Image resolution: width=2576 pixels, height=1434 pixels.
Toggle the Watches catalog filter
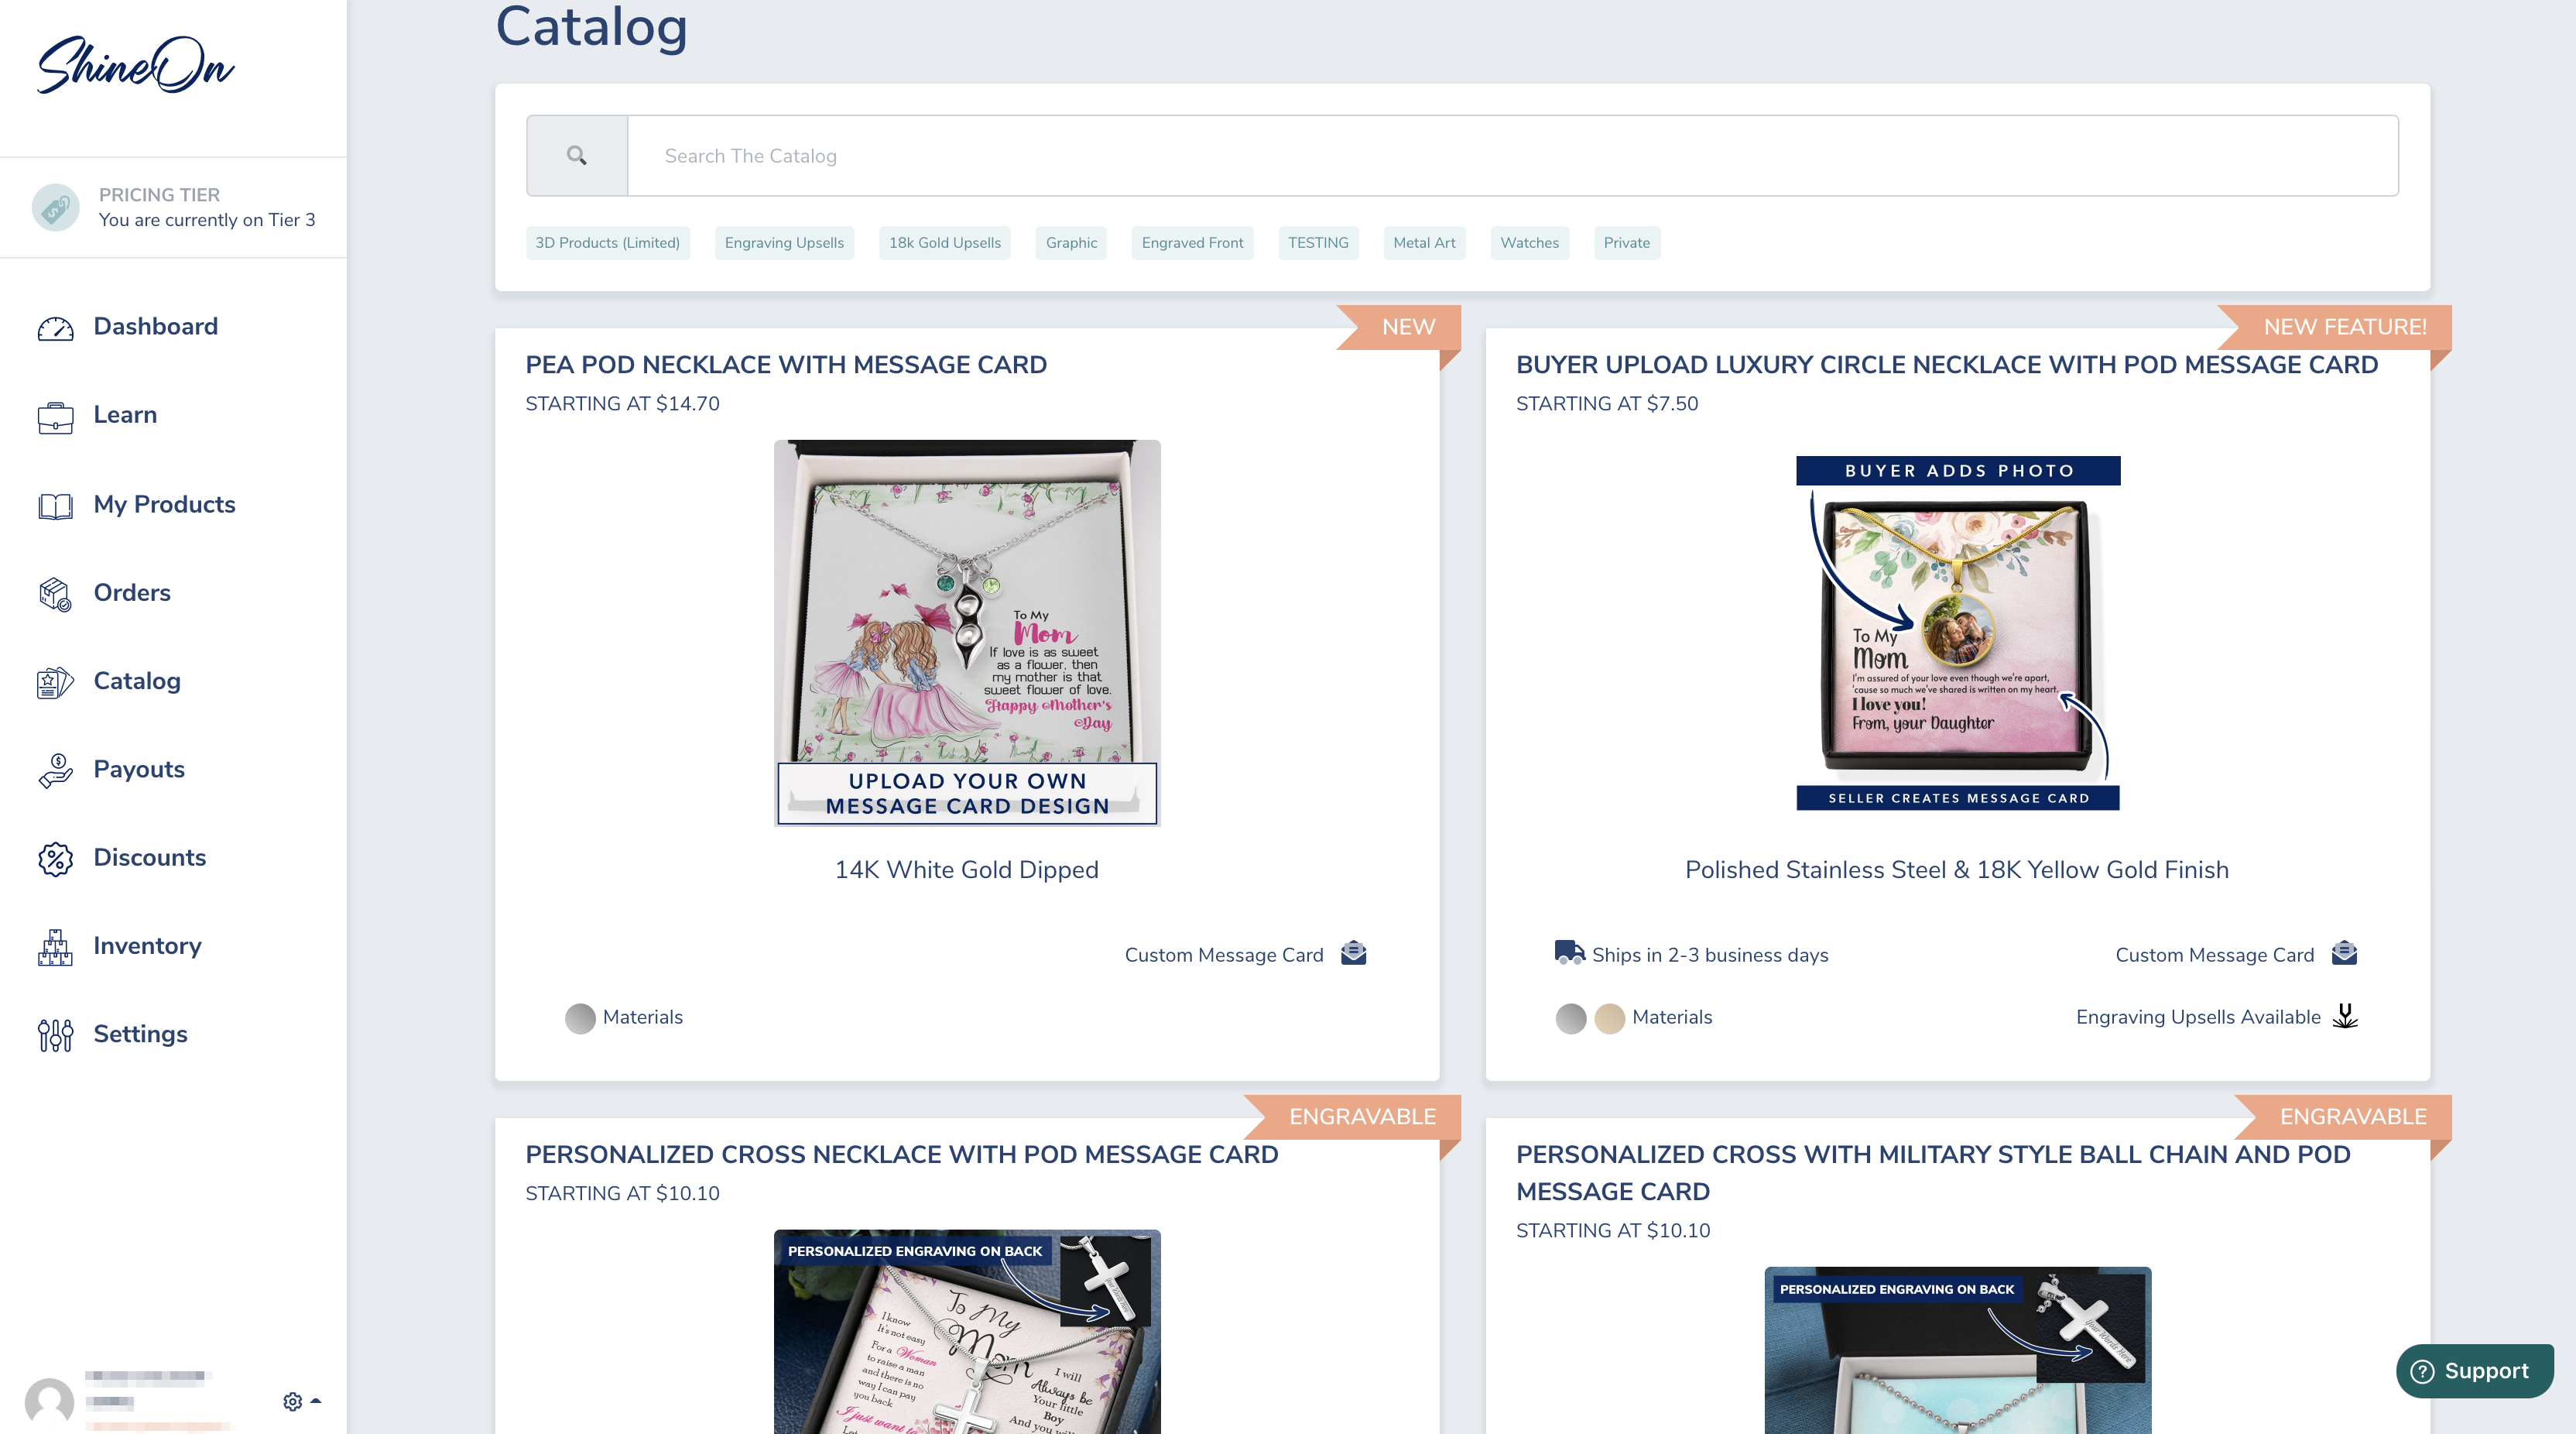pyautogui.click(x=1529, y=243)
